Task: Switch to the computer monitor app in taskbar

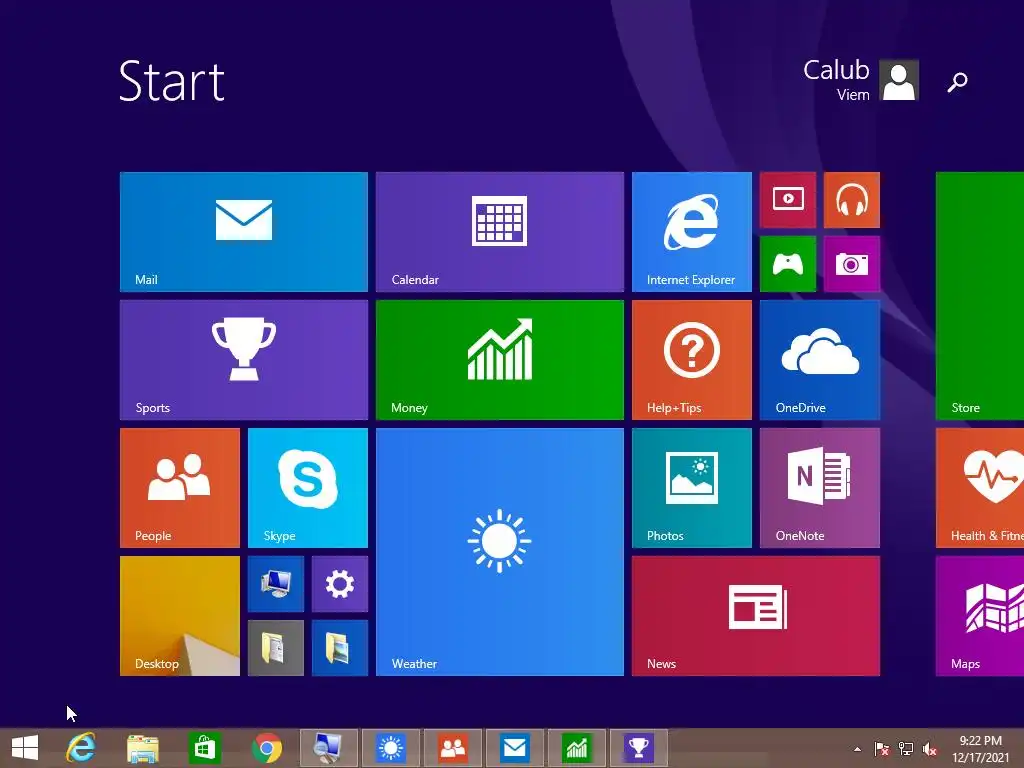Action: pyautogui.click(x=328, y=748)
